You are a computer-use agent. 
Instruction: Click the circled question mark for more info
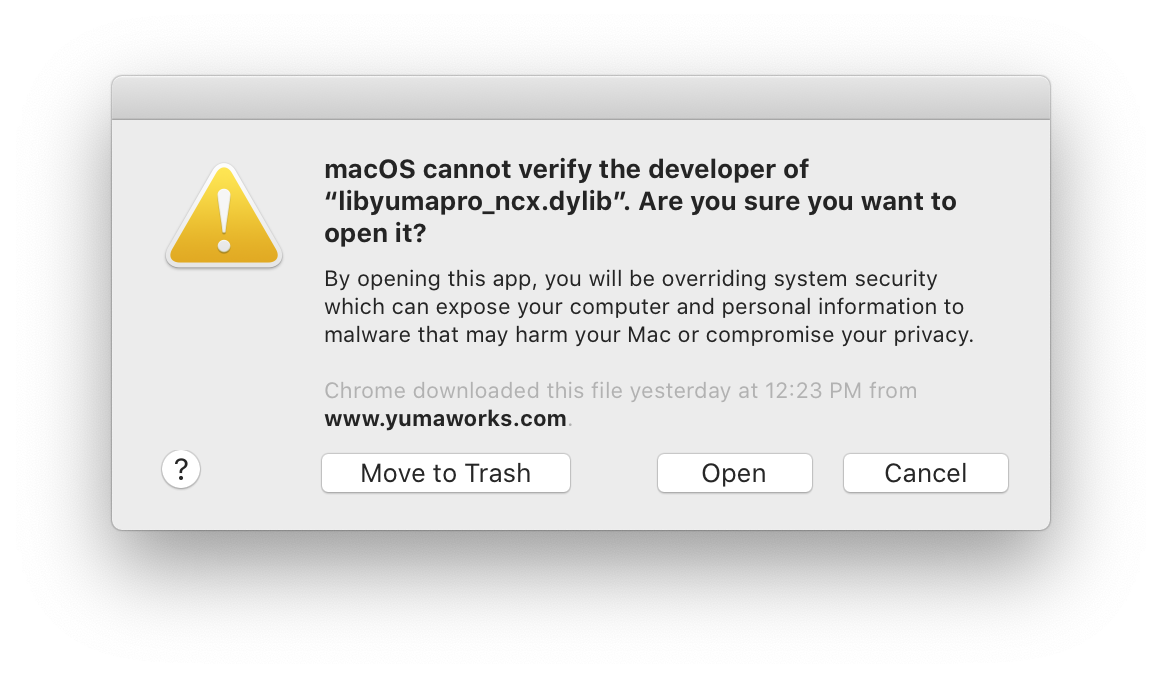coord(181,469)
